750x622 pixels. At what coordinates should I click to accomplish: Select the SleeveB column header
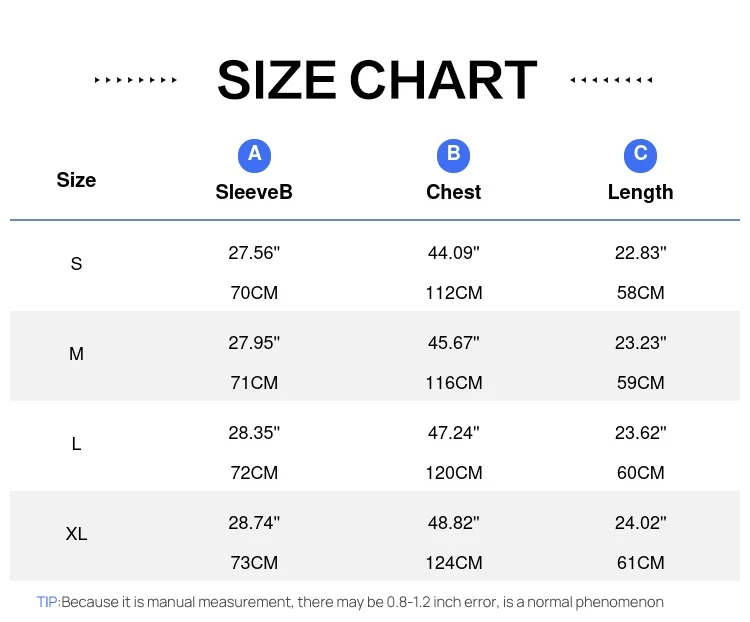pos(254,192)
